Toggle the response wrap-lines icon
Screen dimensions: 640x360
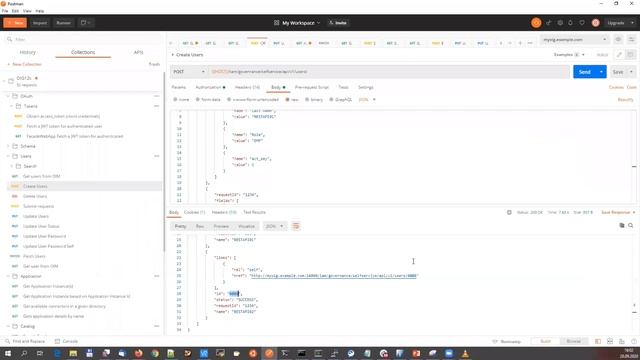click(x=296, y=226)
